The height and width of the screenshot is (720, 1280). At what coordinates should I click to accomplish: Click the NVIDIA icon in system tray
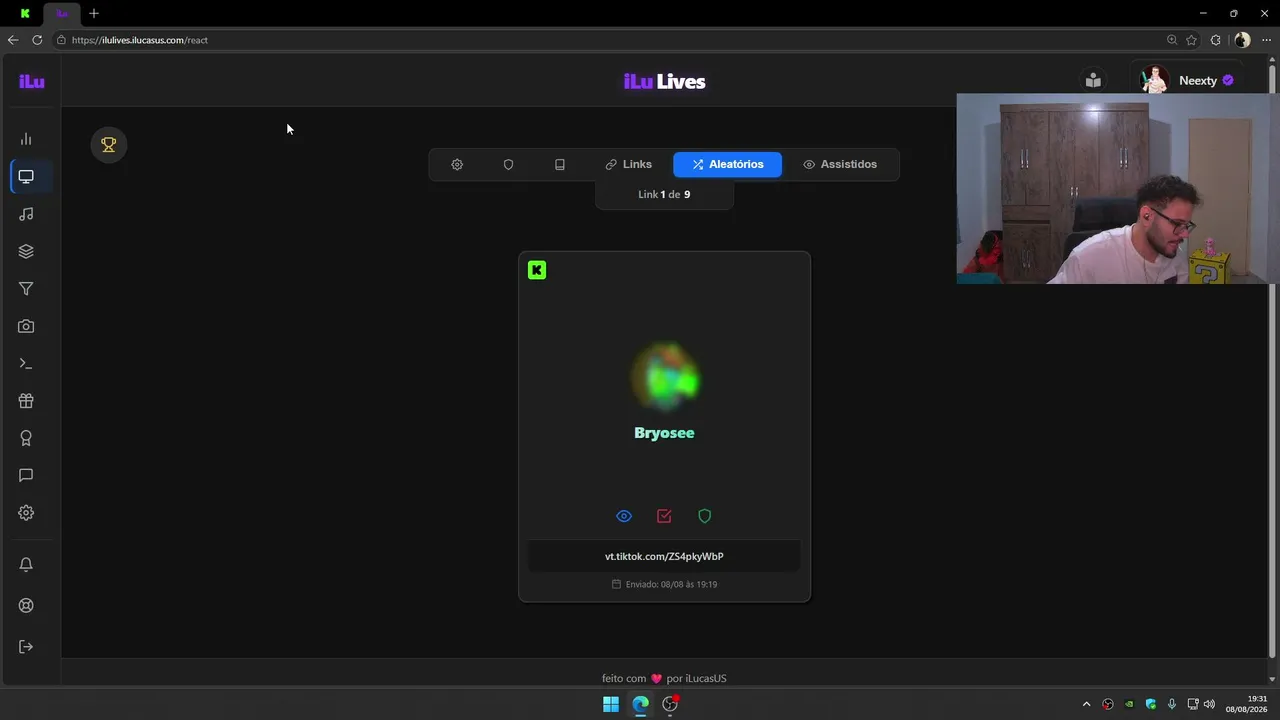(1130, 704)
